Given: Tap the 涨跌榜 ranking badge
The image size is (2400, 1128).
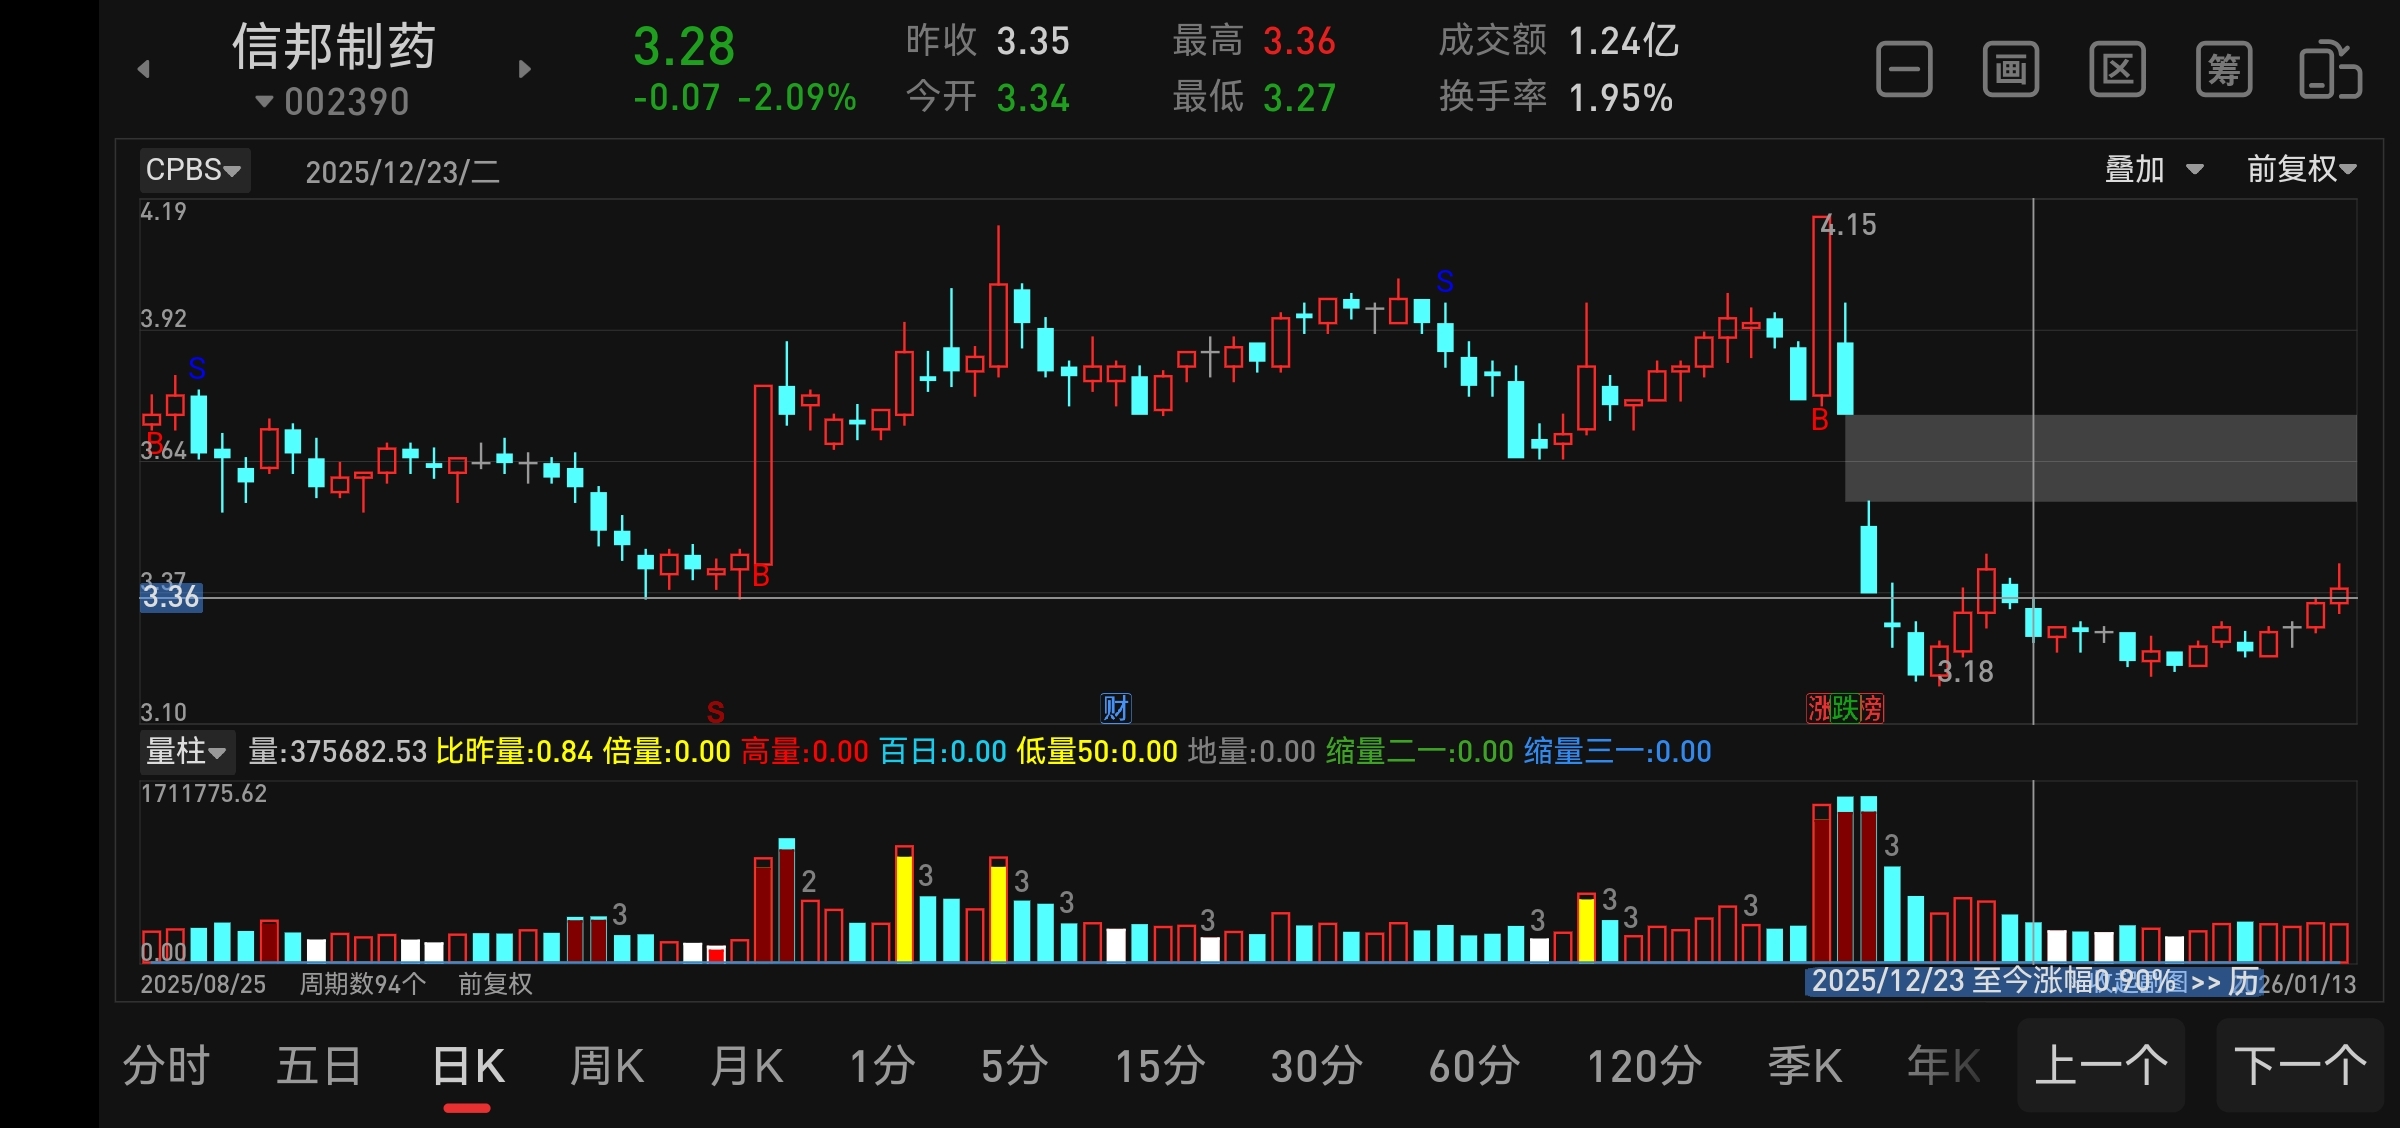Looking at the screenshot, I should 1845,708.
